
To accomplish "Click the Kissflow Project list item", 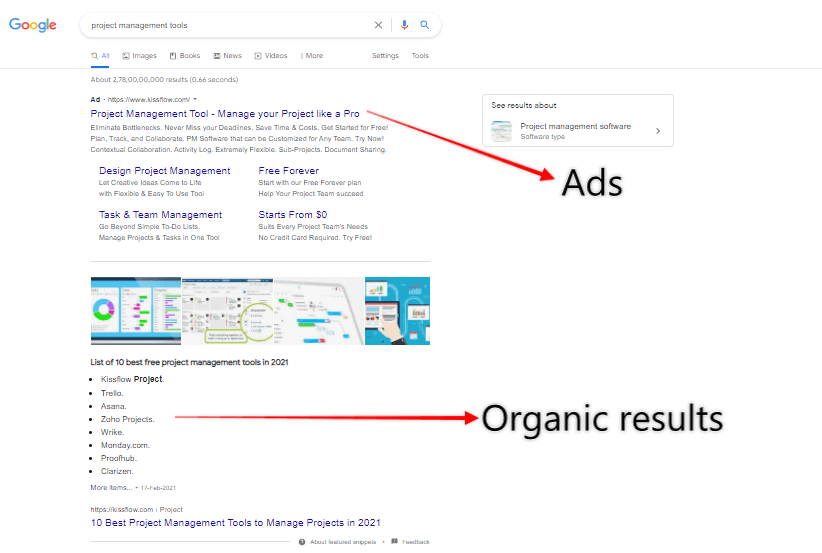I will pos(133,379).
